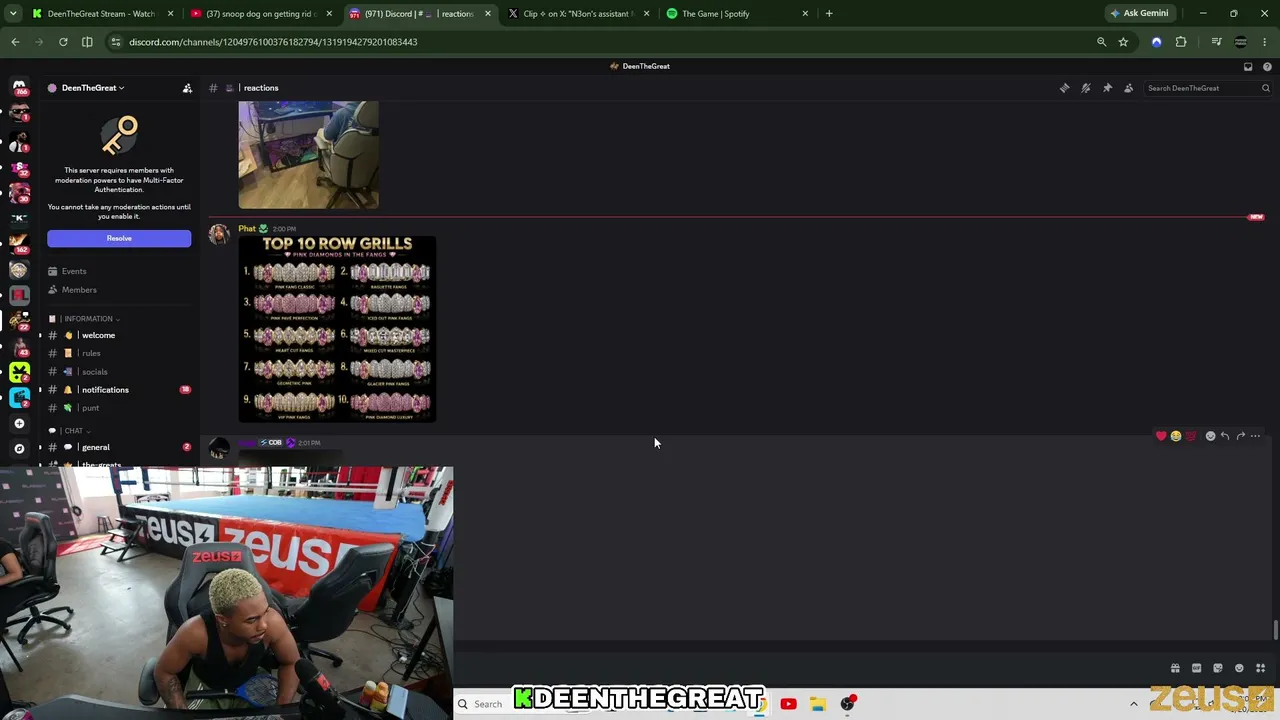Open File Explorer from the taskbar
Screen dimensions: 1280x720
tap(817, 704)
